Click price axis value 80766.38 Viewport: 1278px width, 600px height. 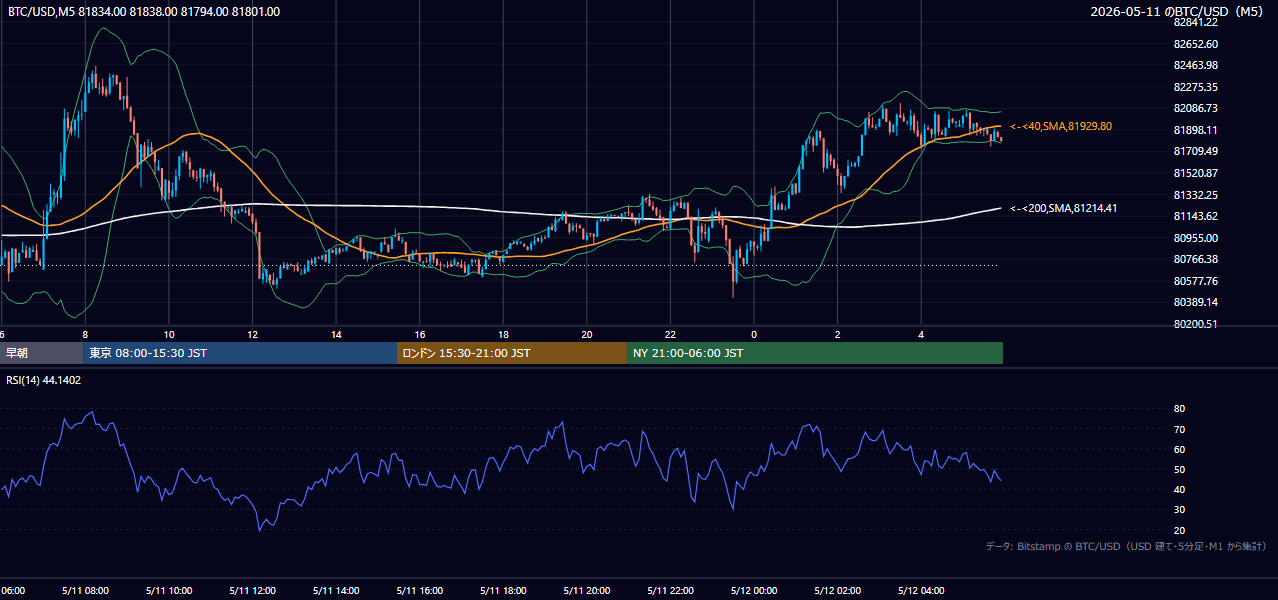[1196, 259]
